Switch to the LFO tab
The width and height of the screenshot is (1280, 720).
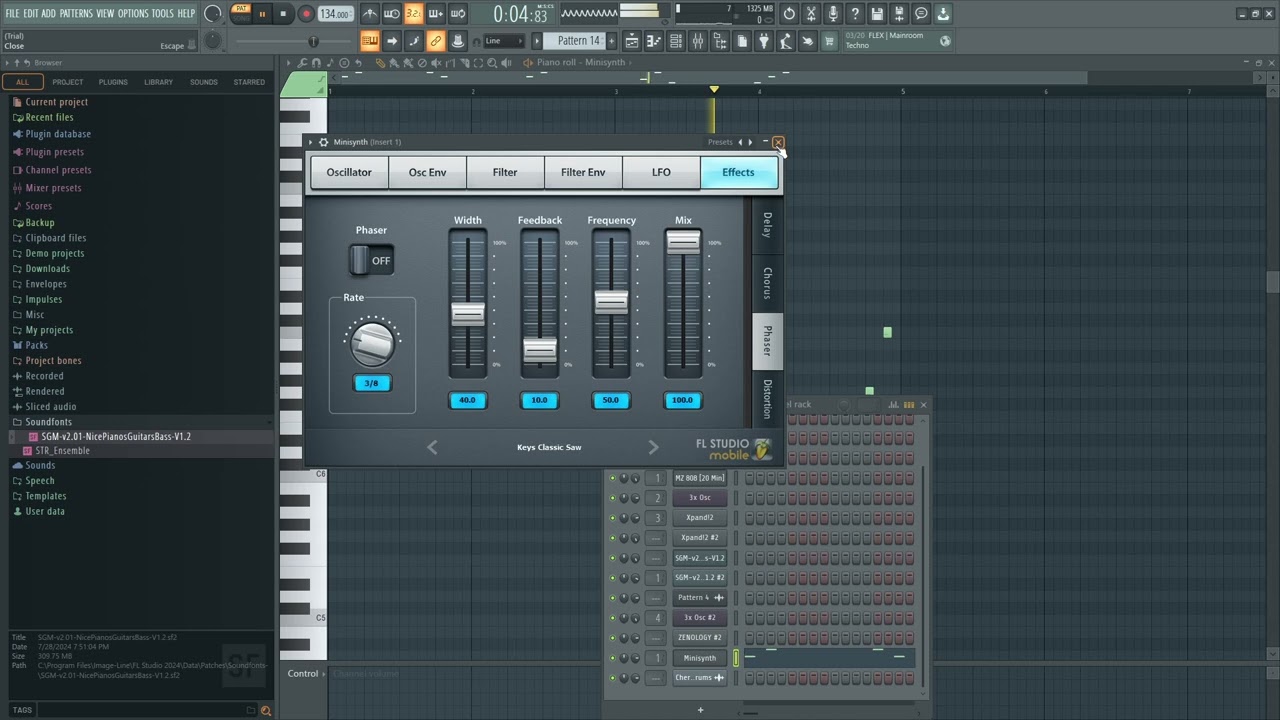click(661, 172)
